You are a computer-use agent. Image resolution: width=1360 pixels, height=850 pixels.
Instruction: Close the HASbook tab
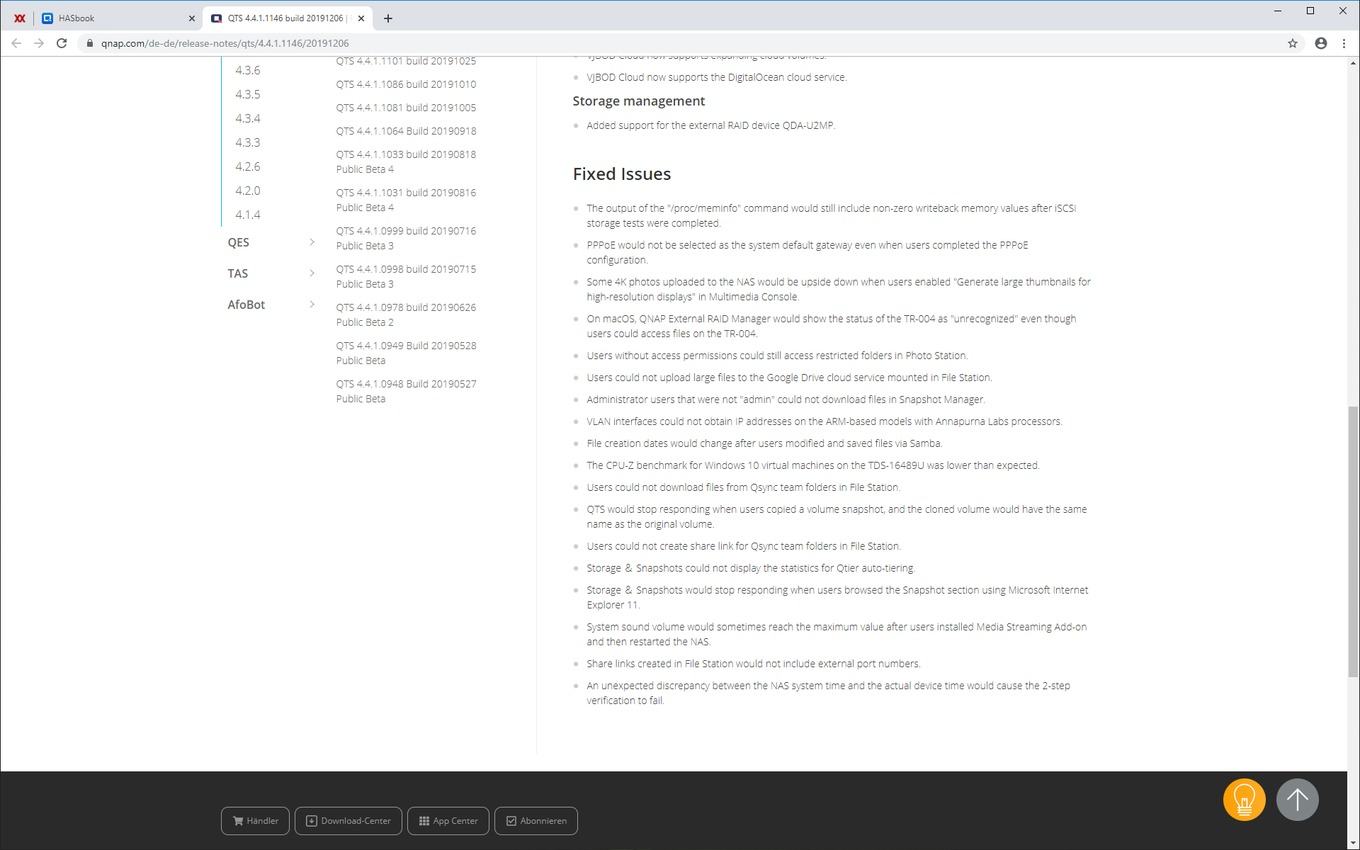click(192, 18)
